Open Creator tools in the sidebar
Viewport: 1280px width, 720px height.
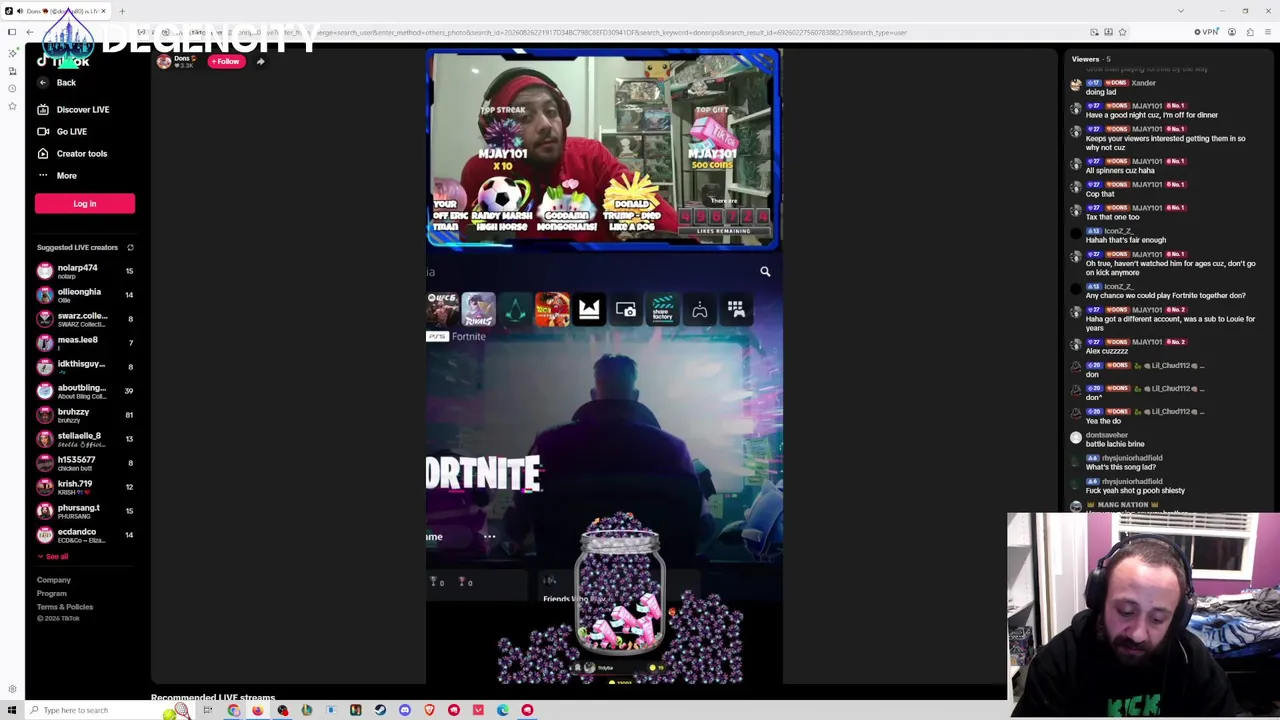[82, 154]
